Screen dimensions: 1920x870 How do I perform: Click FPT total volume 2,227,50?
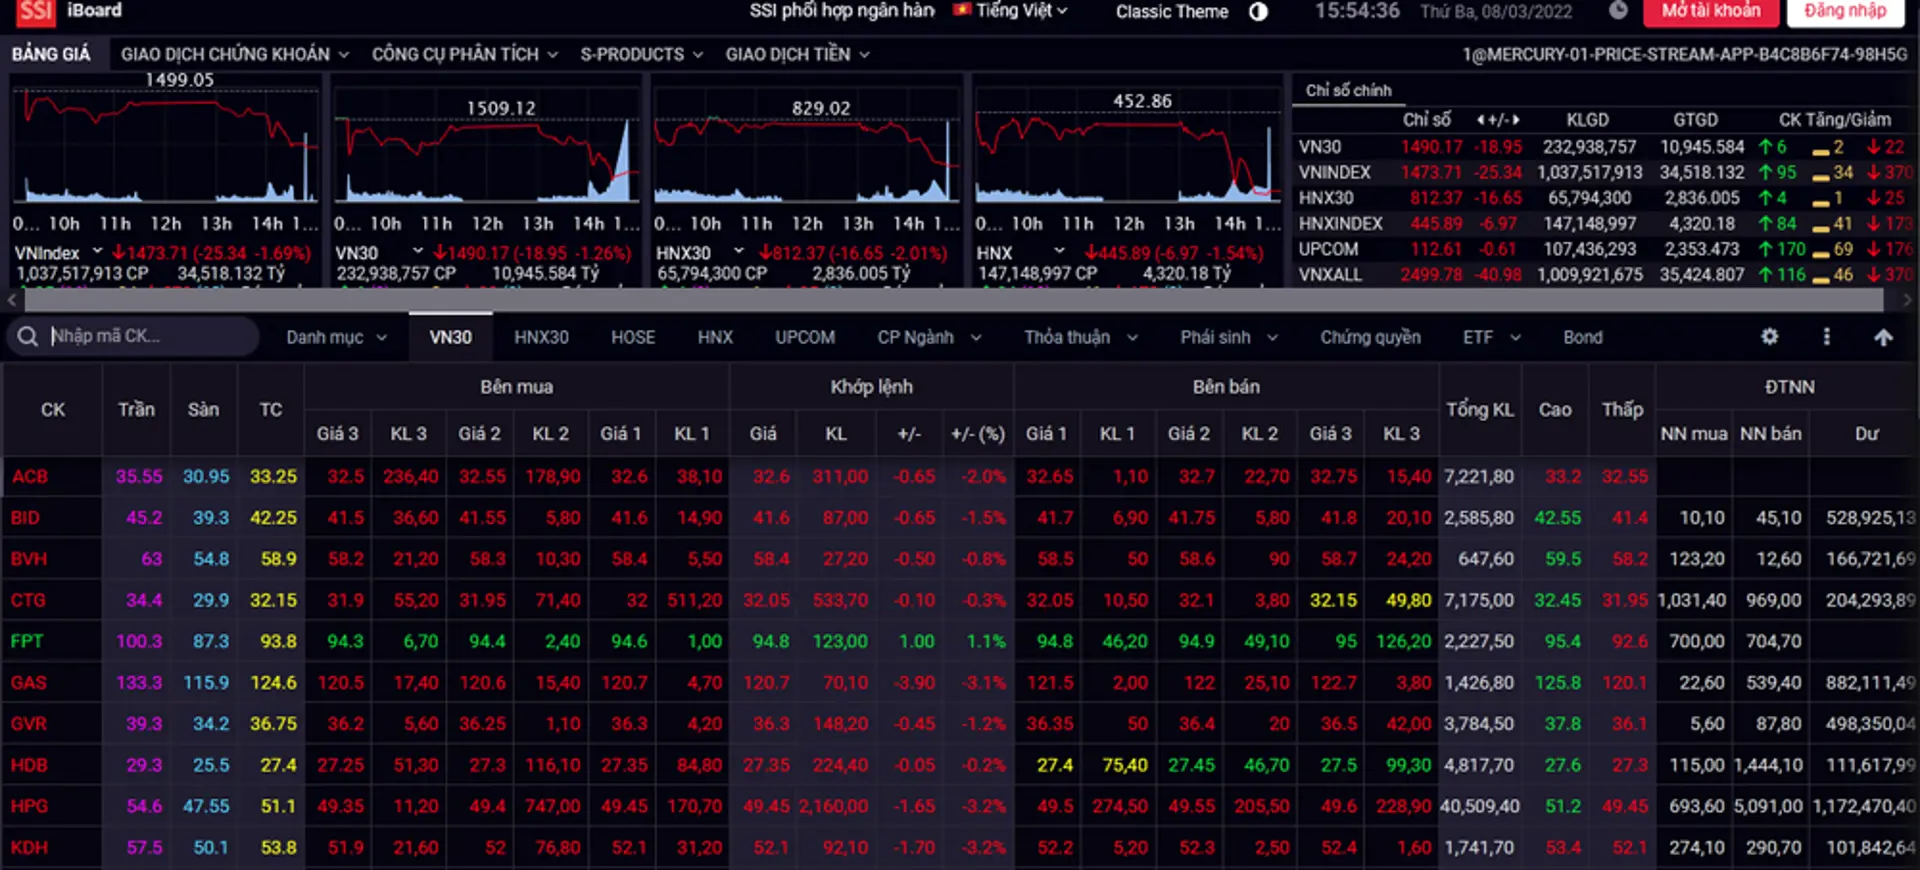(x=1478, y=641)
